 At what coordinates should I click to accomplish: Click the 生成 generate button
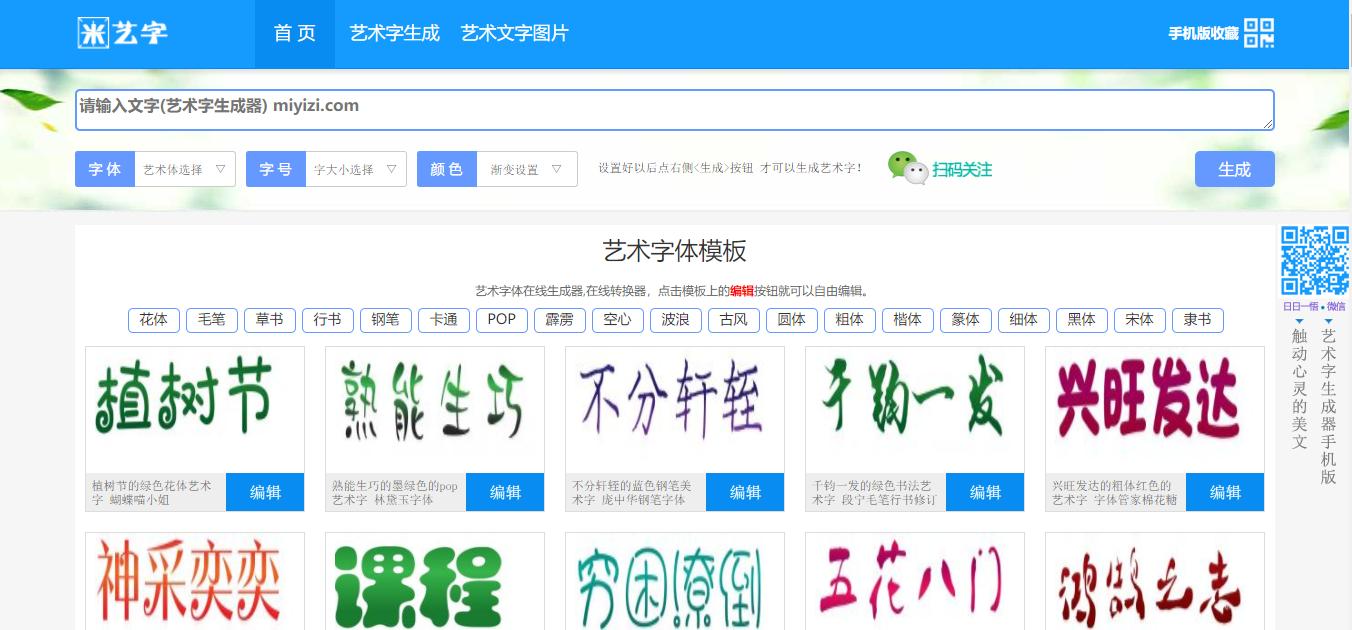(1234, 169)
